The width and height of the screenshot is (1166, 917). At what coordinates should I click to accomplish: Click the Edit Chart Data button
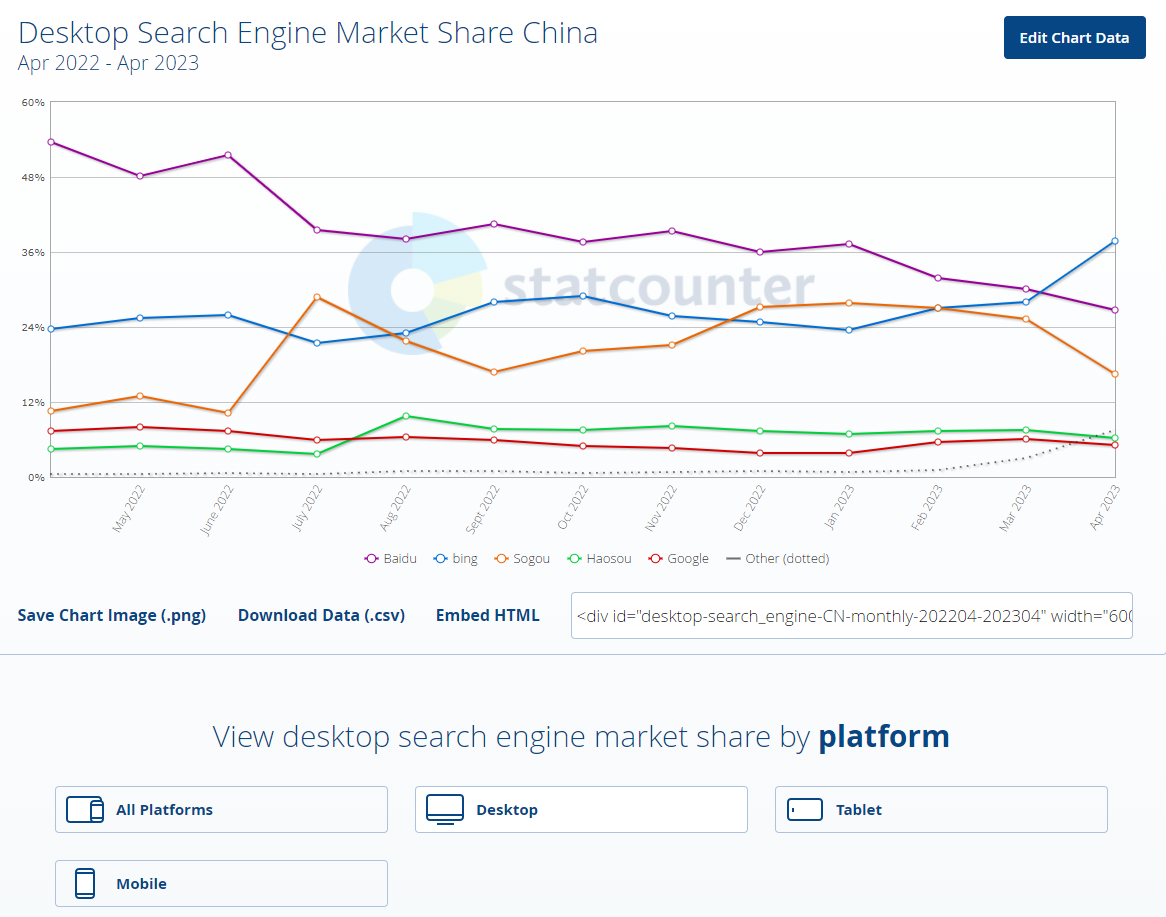pos(1074,38)
